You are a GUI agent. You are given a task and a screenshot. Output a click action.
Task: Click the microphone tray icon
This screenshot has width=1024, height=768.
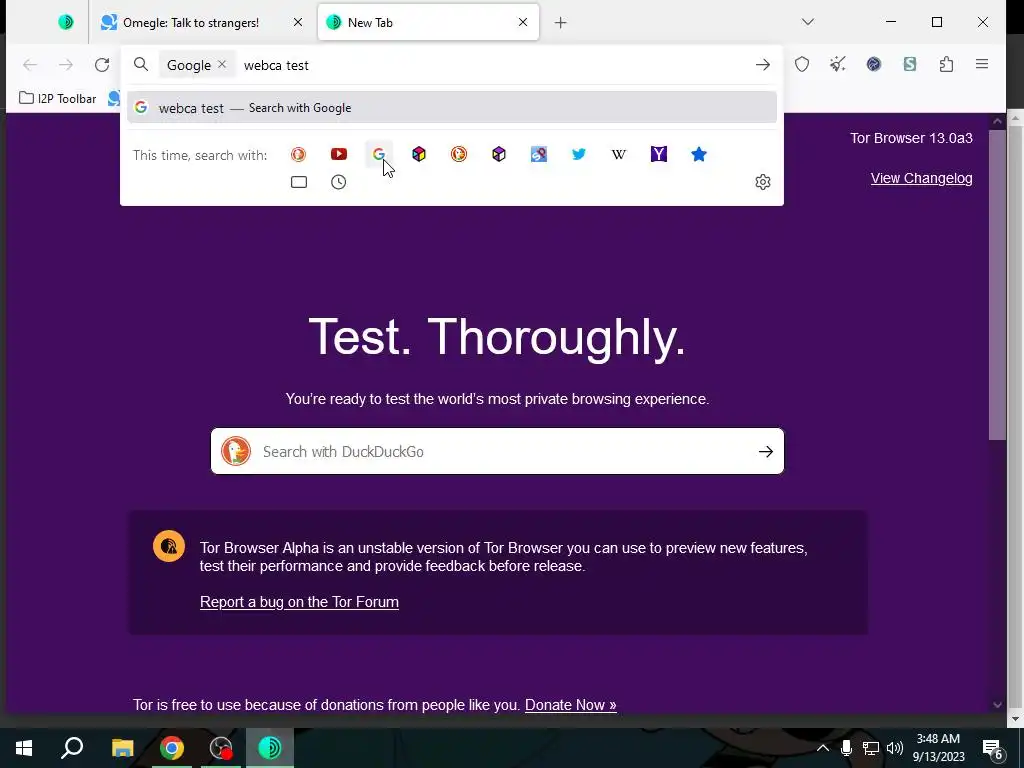[x=846, y=748]
